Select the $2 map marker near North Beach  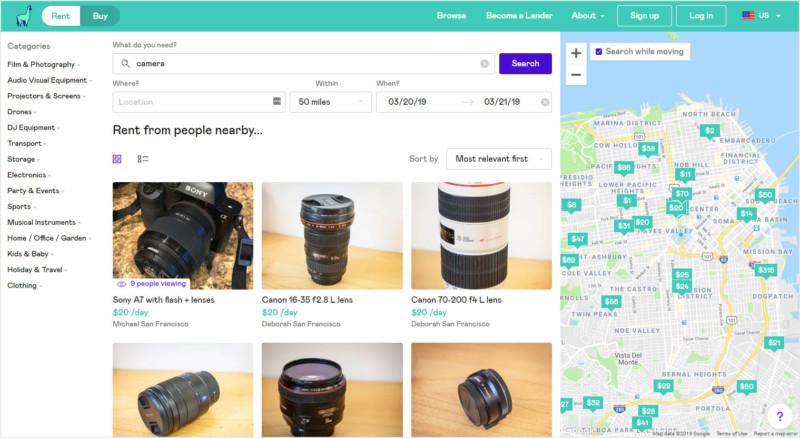click(x=709, y=131)
